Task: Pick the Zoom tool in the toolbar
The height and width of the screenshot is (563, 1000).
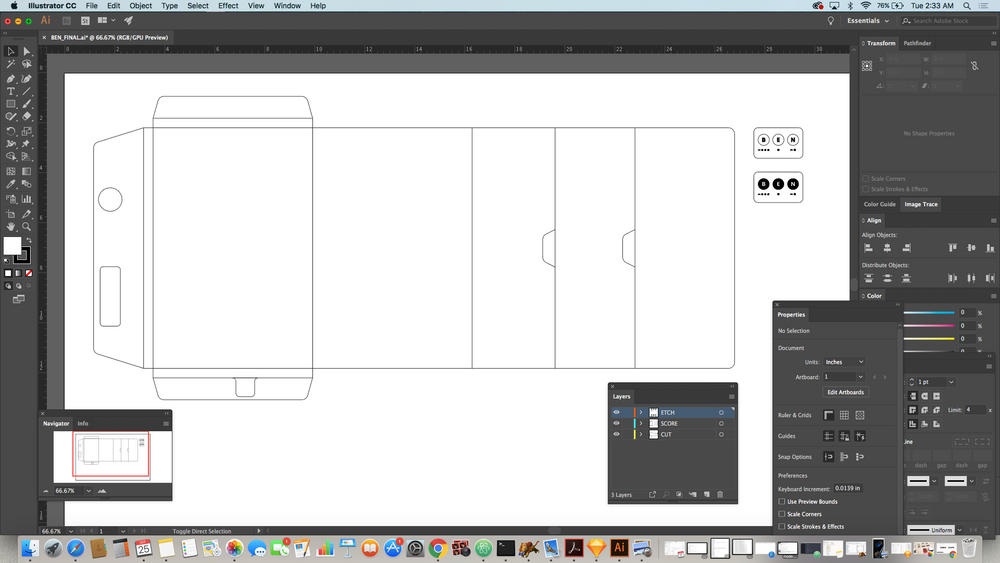Action: coord(27,227)
